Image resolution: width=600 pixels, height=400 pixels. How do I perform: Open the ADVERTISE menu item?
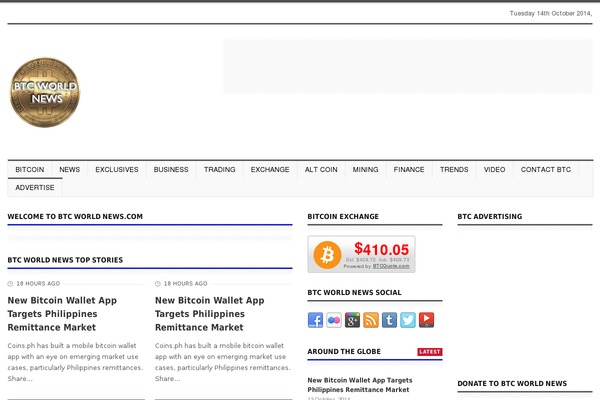[x=35, y=188]
